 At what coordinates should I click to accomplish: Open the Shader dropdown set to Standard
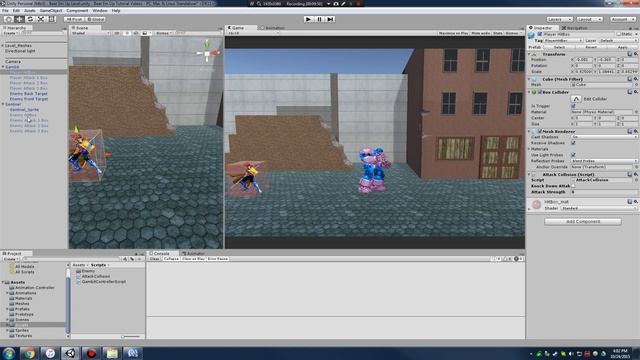point(599,208)
